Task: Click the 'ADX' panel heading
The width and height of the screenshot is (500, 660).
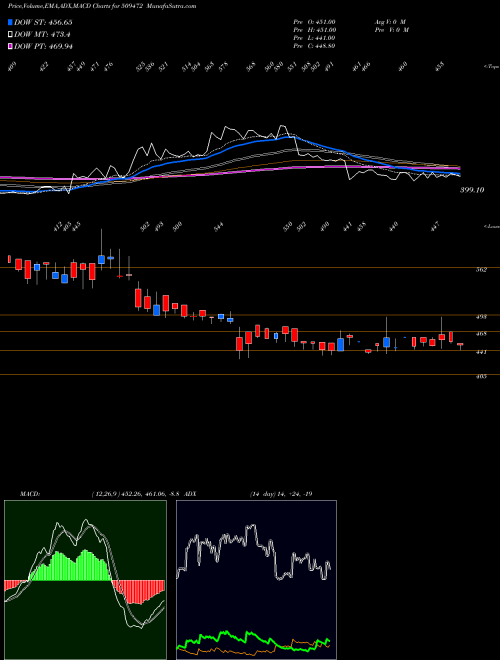Action: pyautogui.click(x=190, y=493)
